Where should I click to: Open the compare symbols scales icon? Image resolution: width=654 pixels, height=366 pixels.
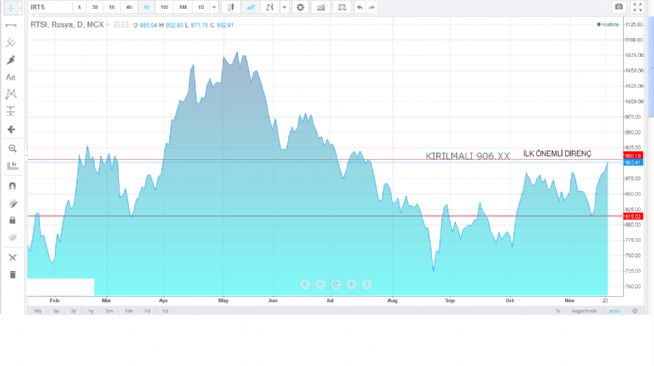point(342,7)
